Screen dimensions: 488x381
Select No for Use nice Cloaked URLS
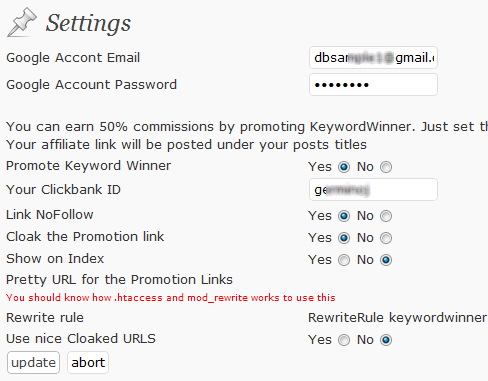click(x=386, y=340)
